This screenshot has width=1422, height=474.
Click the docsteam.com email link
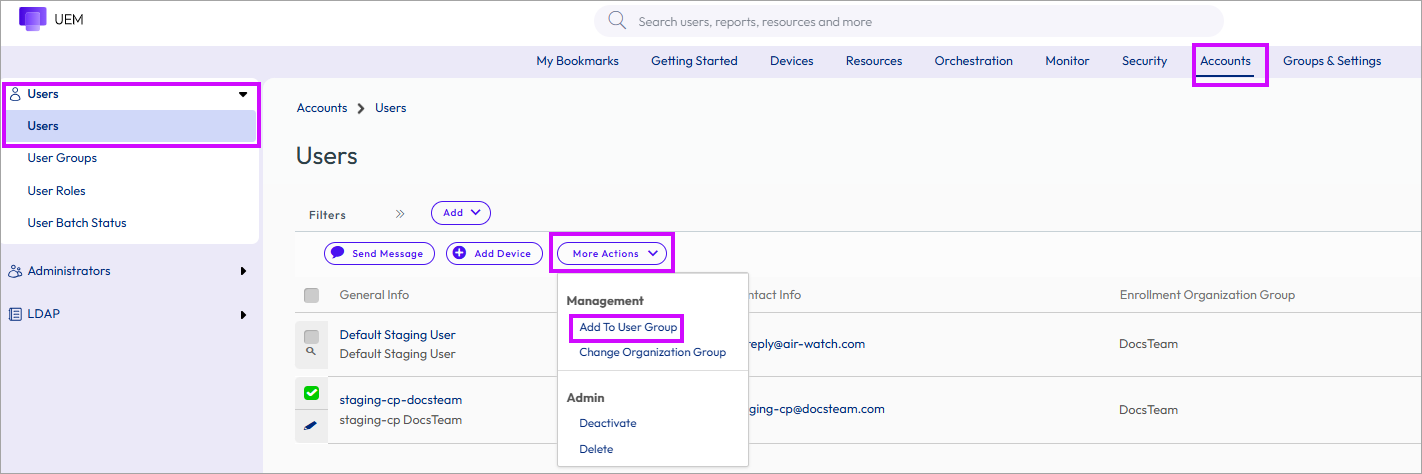(817, 408)
